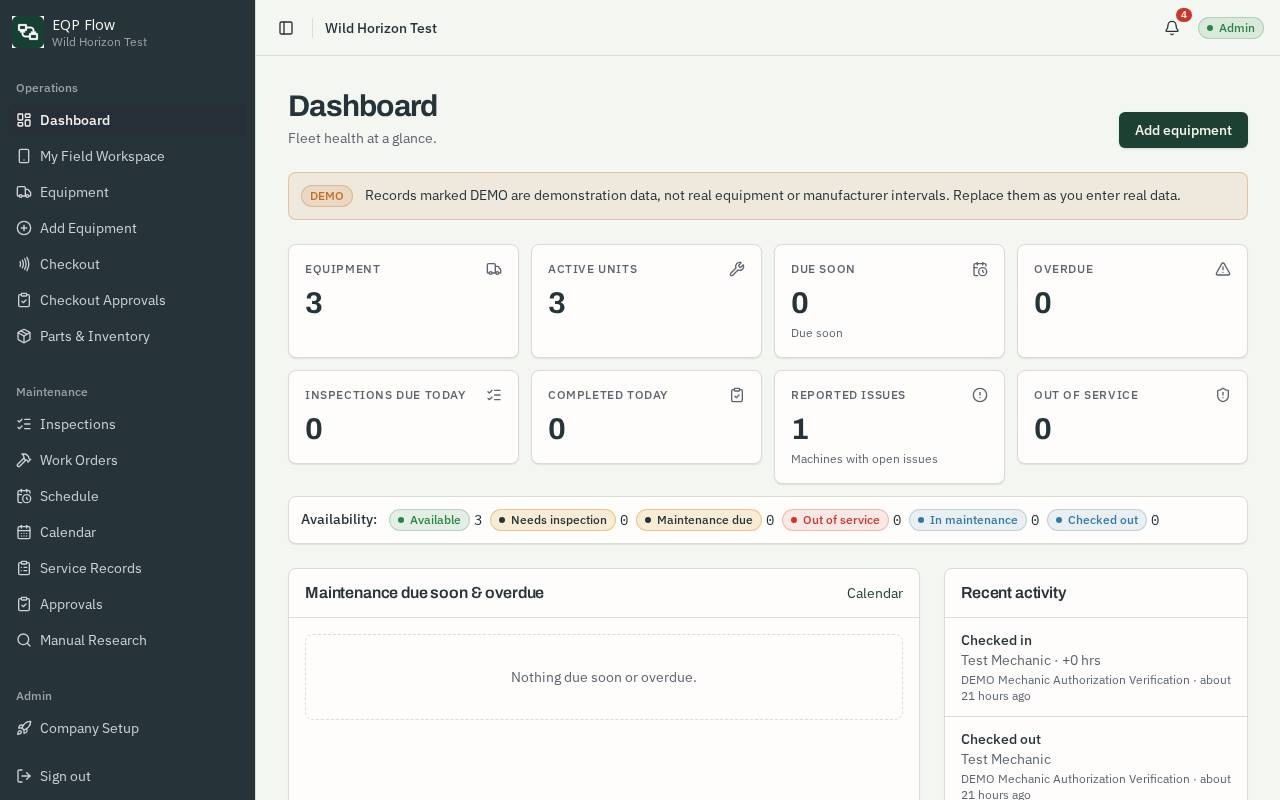
Task: Open Checkout Approvals in sidebar
Action: tap(128, 300)
